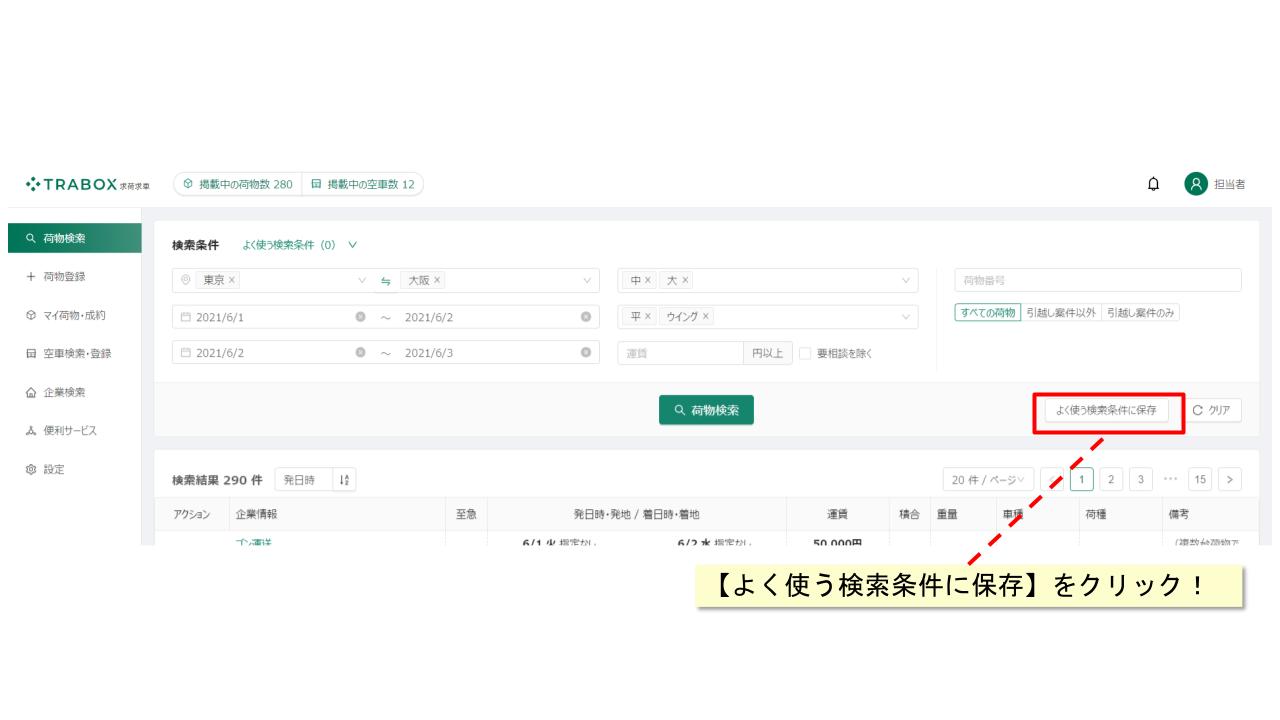
Task: Click よく使う検索条件に保存 button
Action: tap(1106, 410)
